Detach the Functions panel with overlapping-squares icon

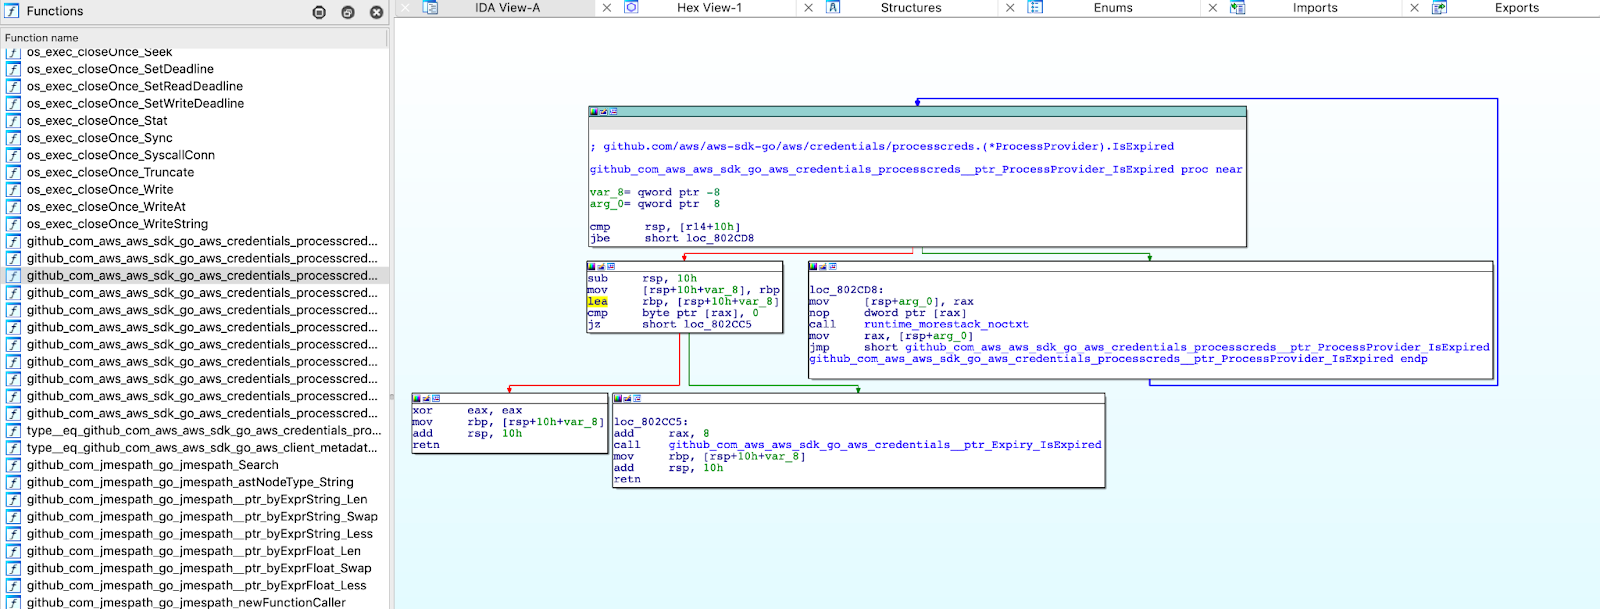348,12
